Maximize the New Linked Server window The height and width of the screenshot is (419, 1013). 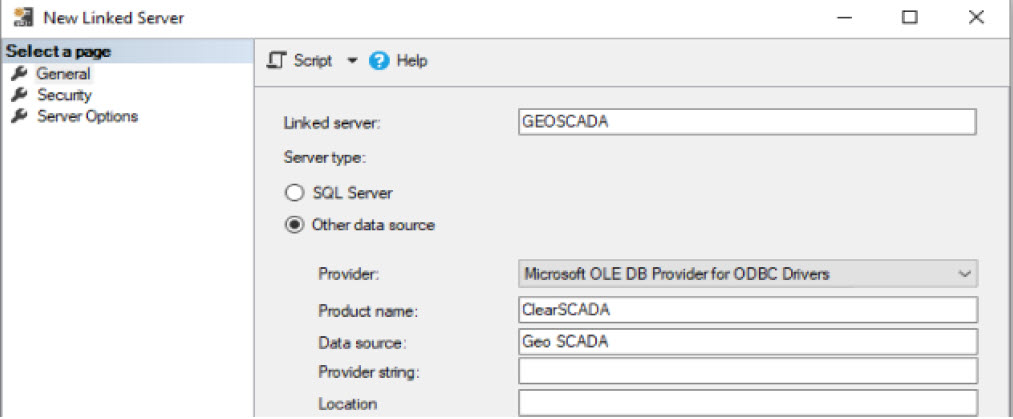pos(910,17)
